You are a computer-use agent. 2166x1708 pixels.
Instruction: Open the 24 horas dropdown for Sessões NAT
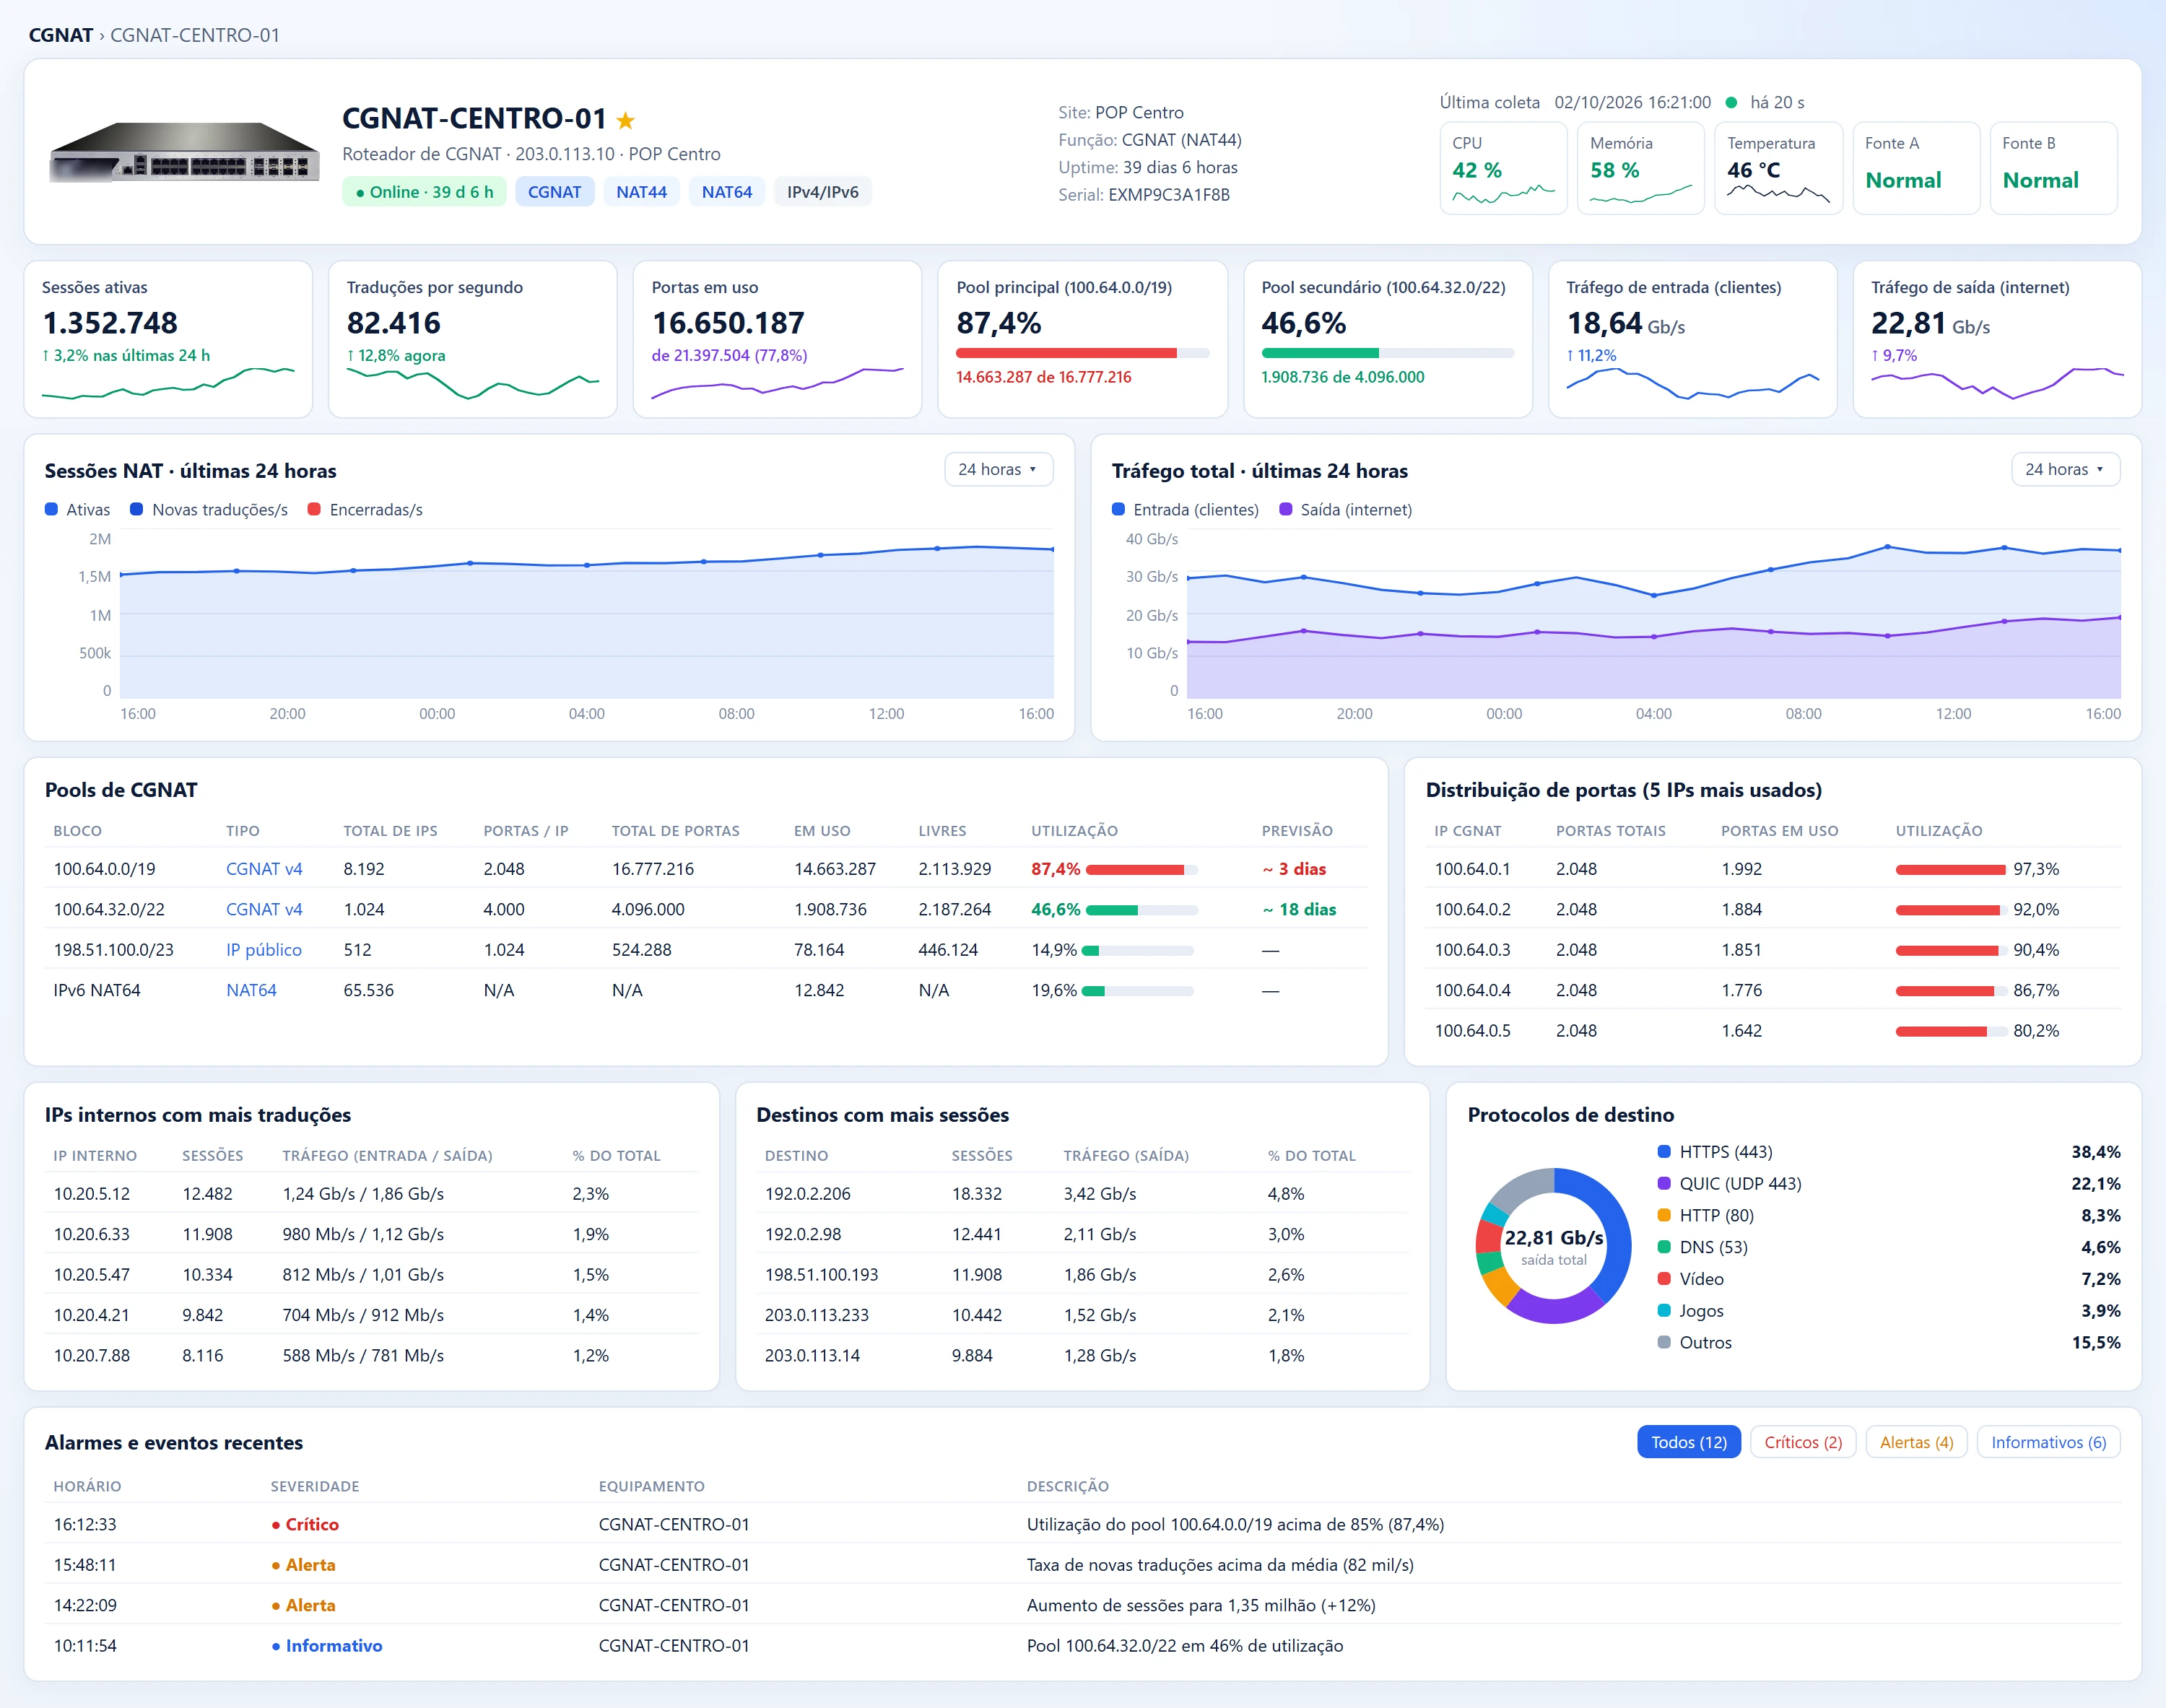[998, 469]
